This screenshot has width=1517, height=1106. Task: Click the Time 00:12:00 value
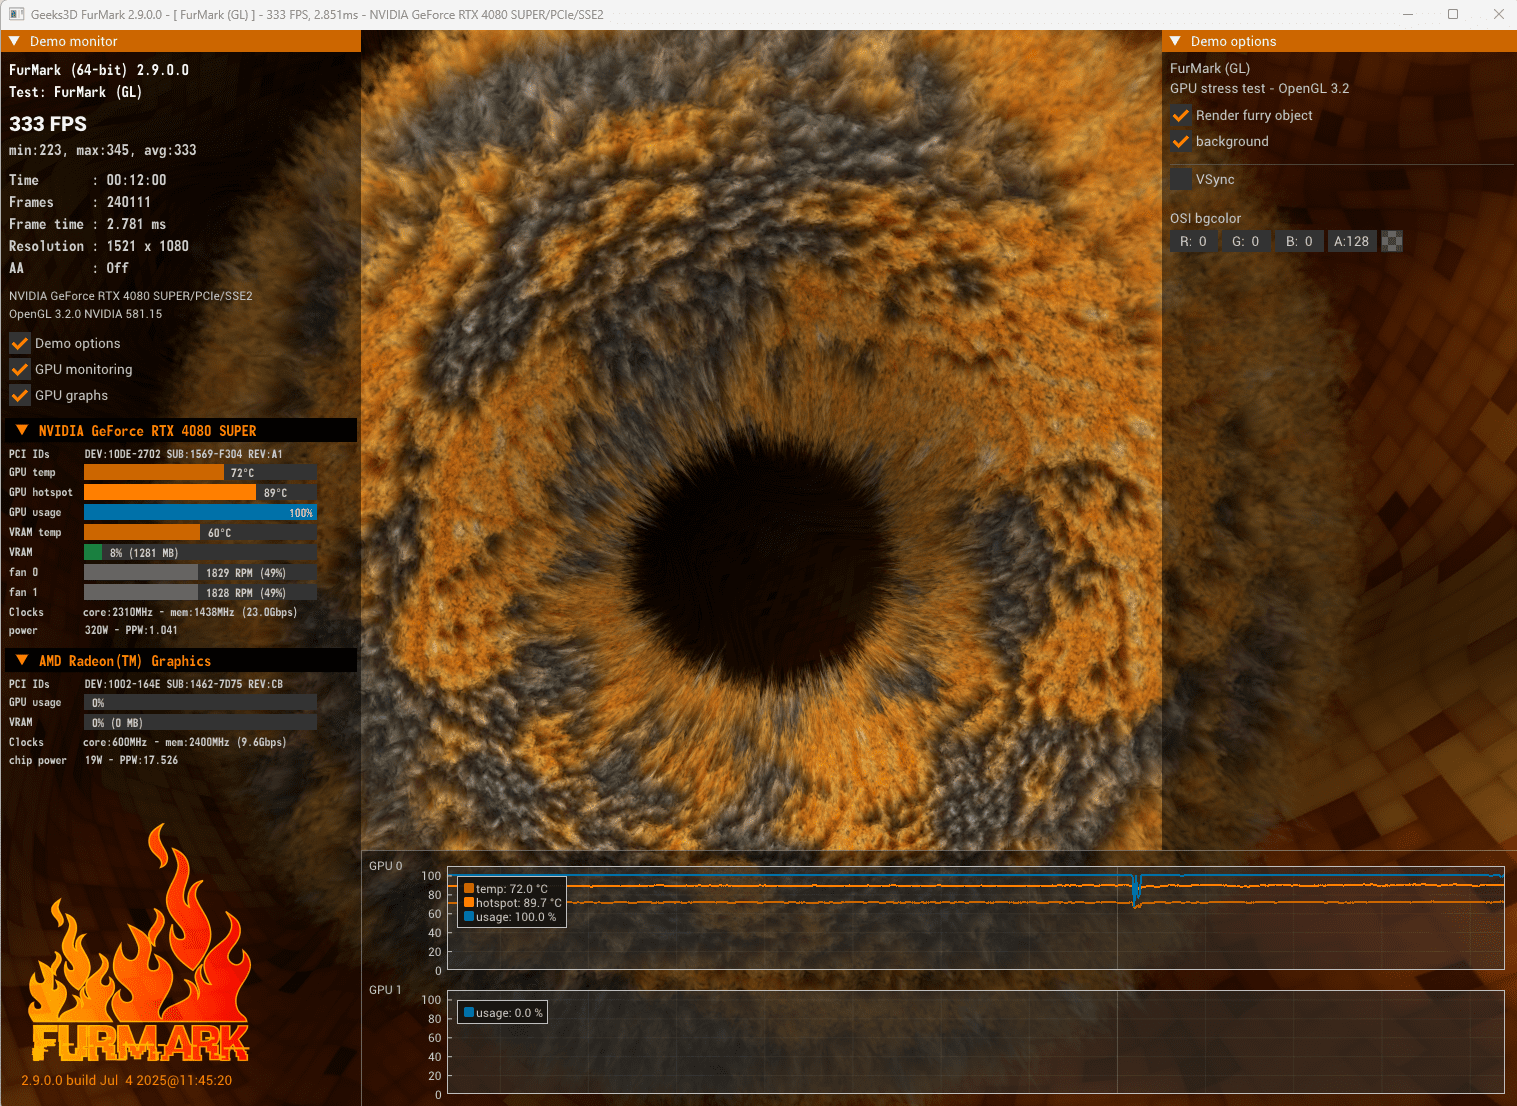tap(137, 180)
